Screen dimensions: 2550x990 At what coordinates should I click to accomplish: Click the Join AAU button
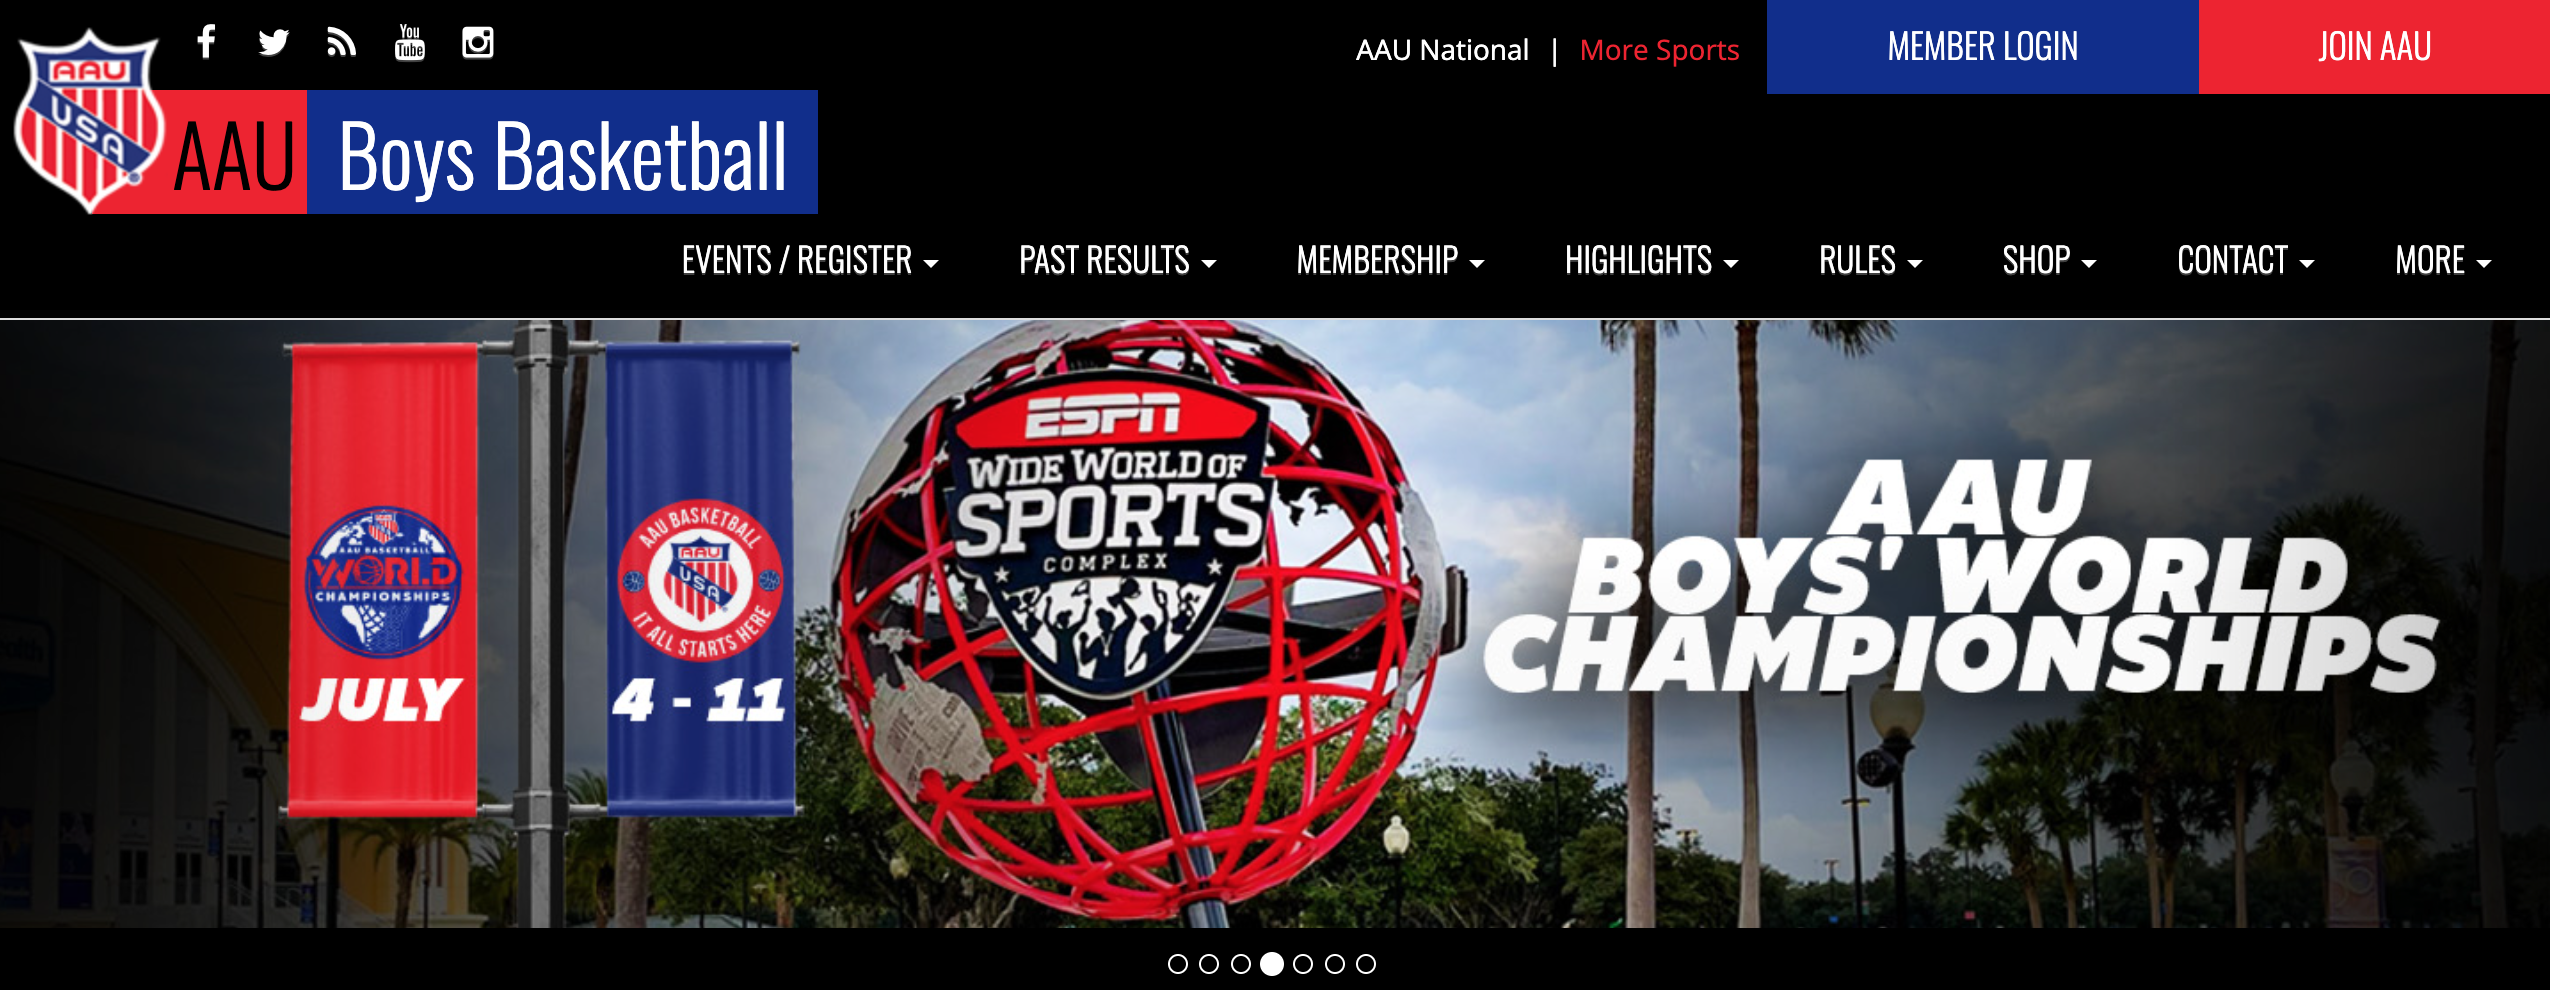click(x=2374, y=47)
